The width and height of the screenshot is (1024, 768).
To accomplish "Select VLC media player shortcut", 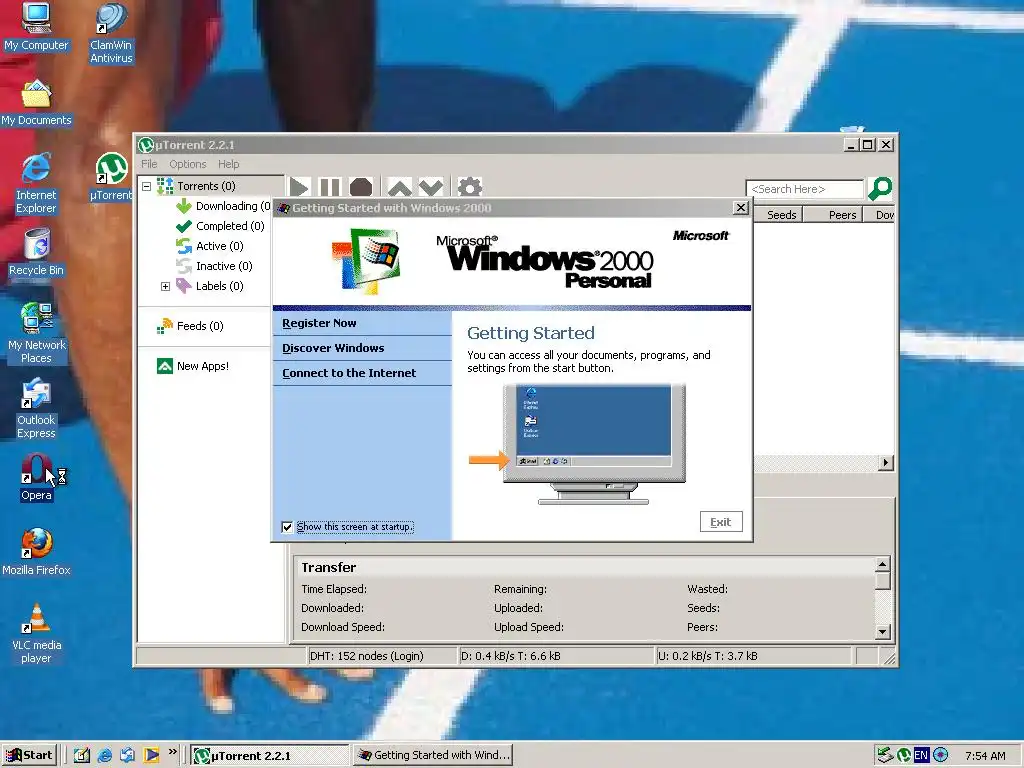I will (36, 633).
